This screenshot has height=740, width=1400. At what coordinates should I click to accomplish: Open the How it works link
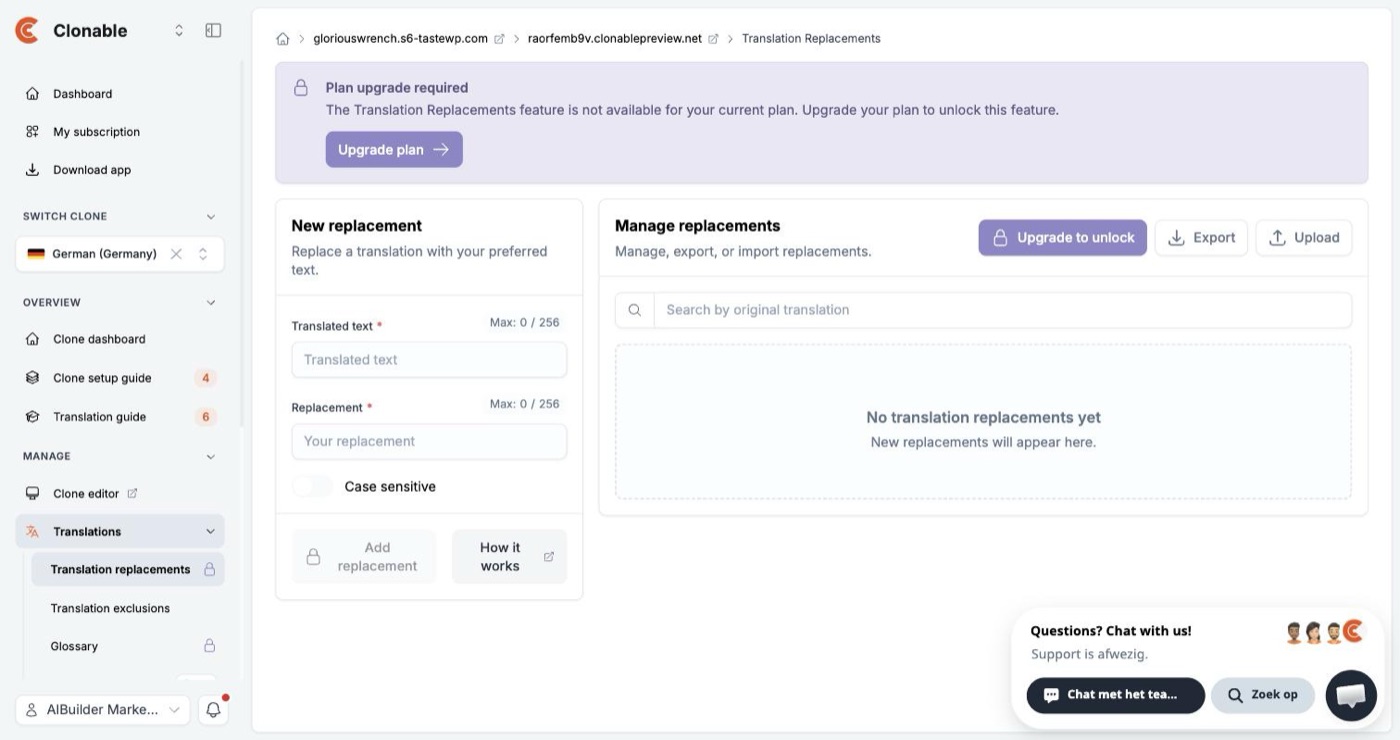click(x=509, y=557)
